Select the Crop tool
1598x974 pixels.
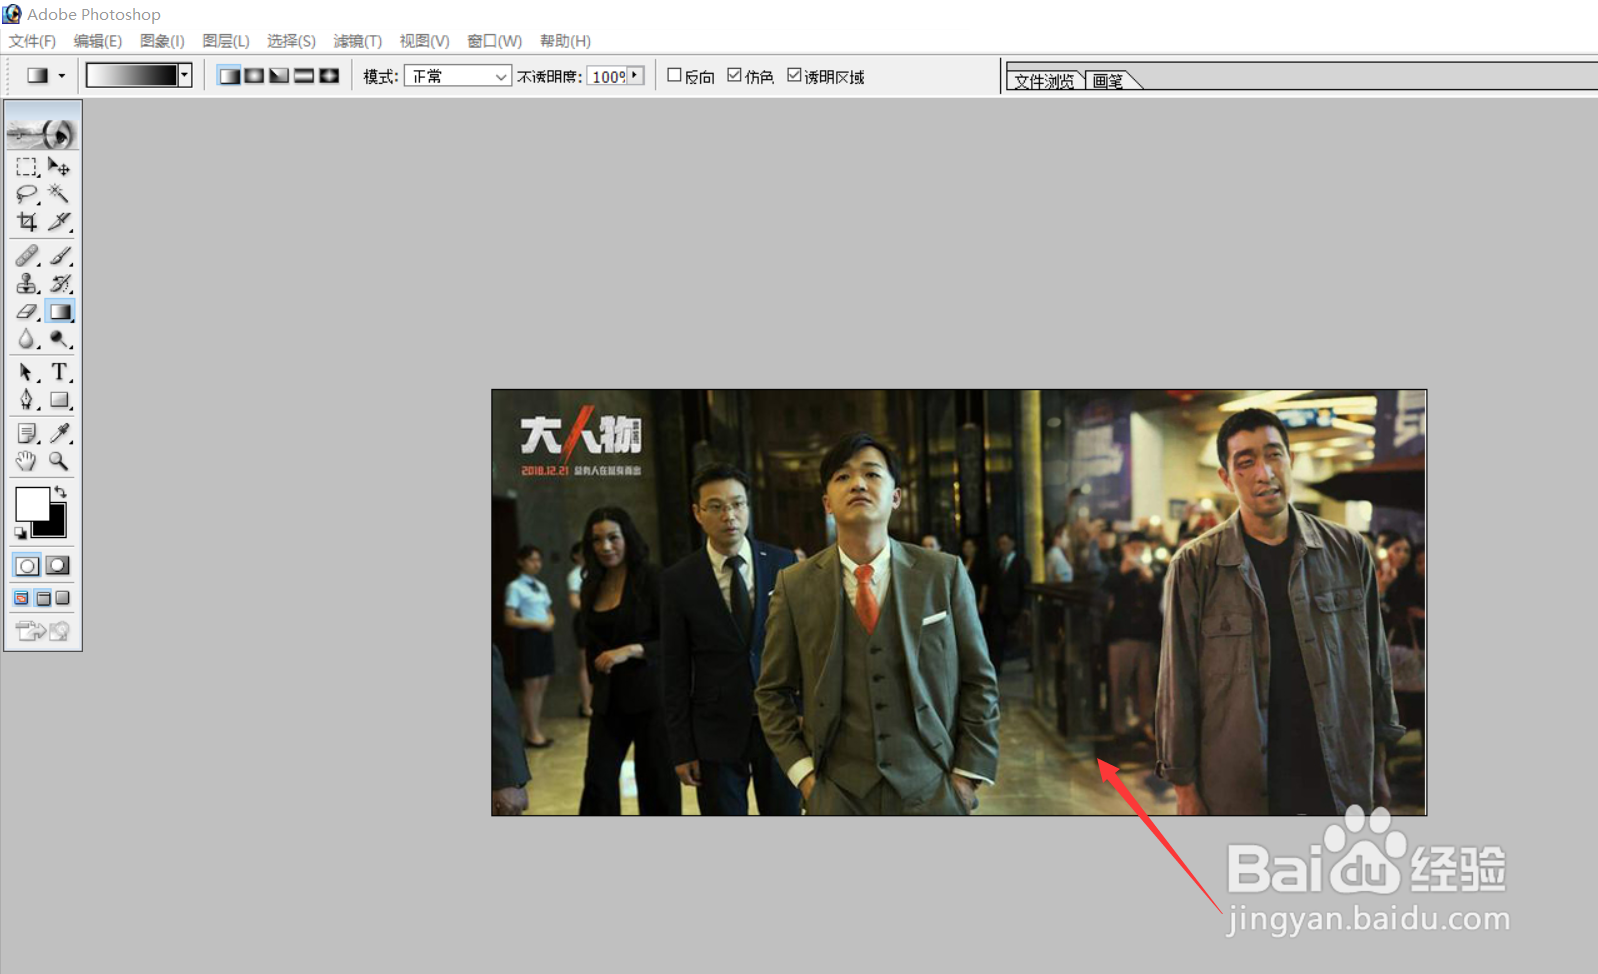[27, 221]
